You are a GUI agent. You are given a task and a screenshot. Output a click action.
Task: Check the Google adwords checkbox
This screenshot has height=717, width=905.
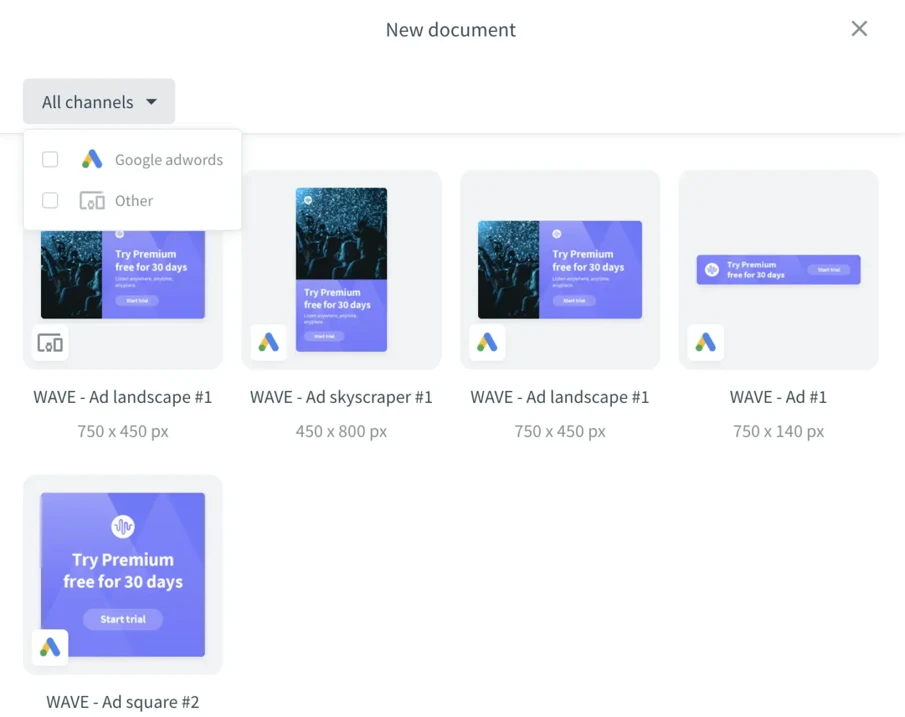(x=50, y=159)
